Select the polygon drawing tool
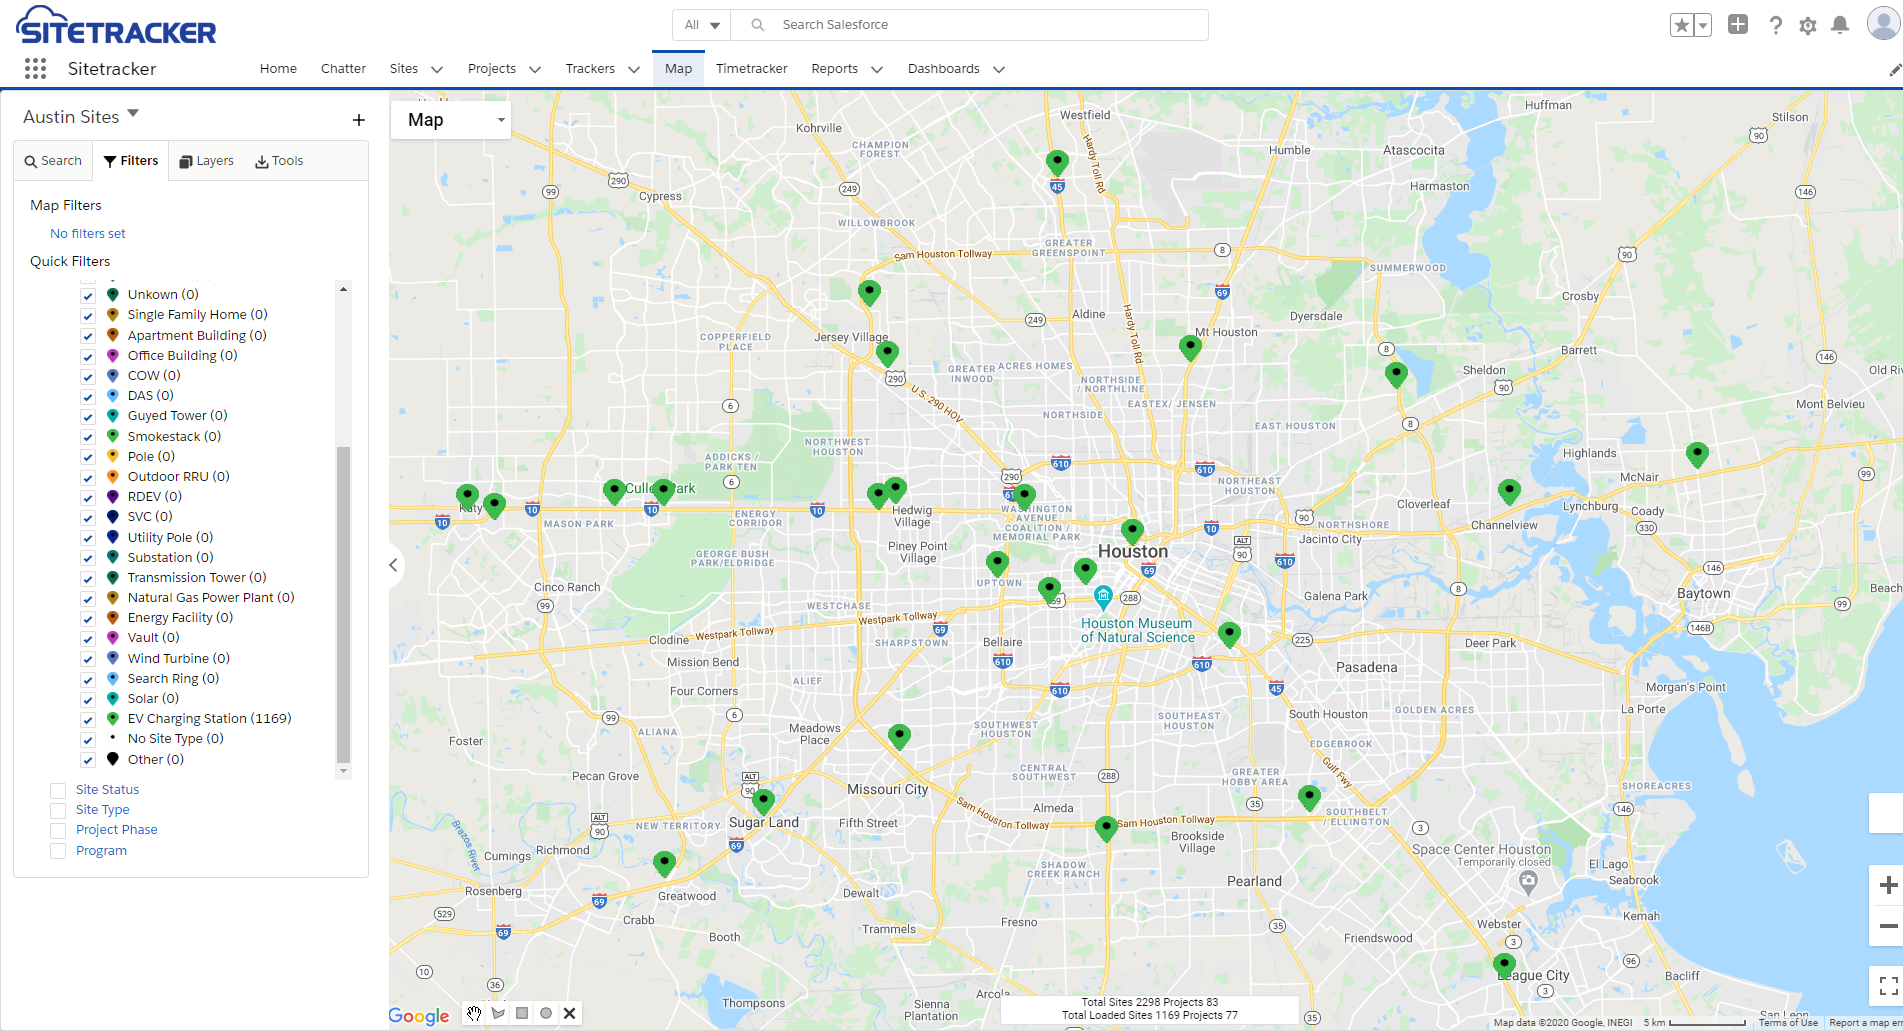Image resolution: width=1903 pixels, height=1031 pixels. click(498, 1013)
